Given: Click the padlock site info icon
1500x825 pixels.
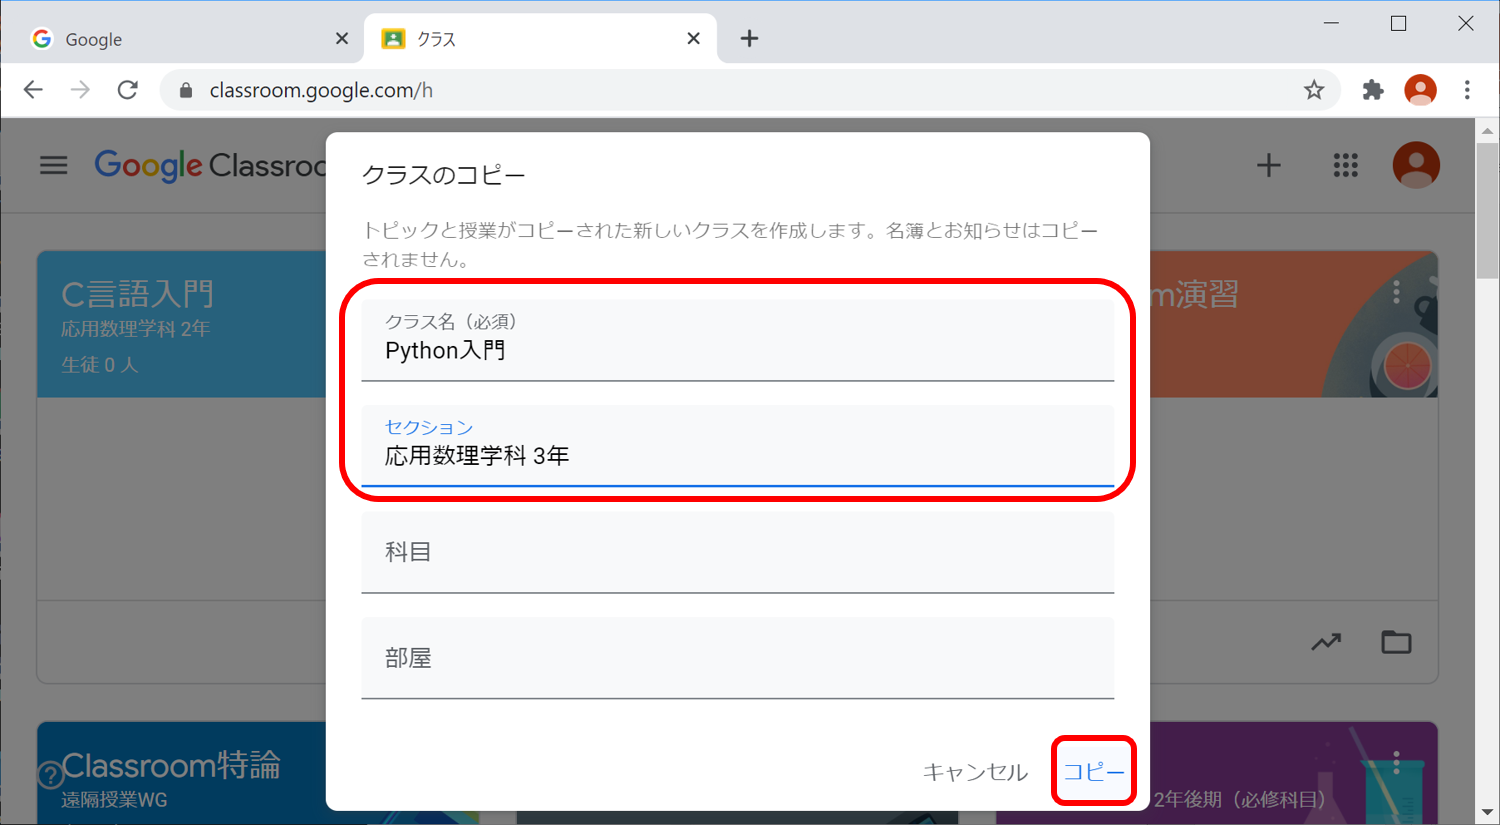Looking at the screenshot, I should (185, 90).
